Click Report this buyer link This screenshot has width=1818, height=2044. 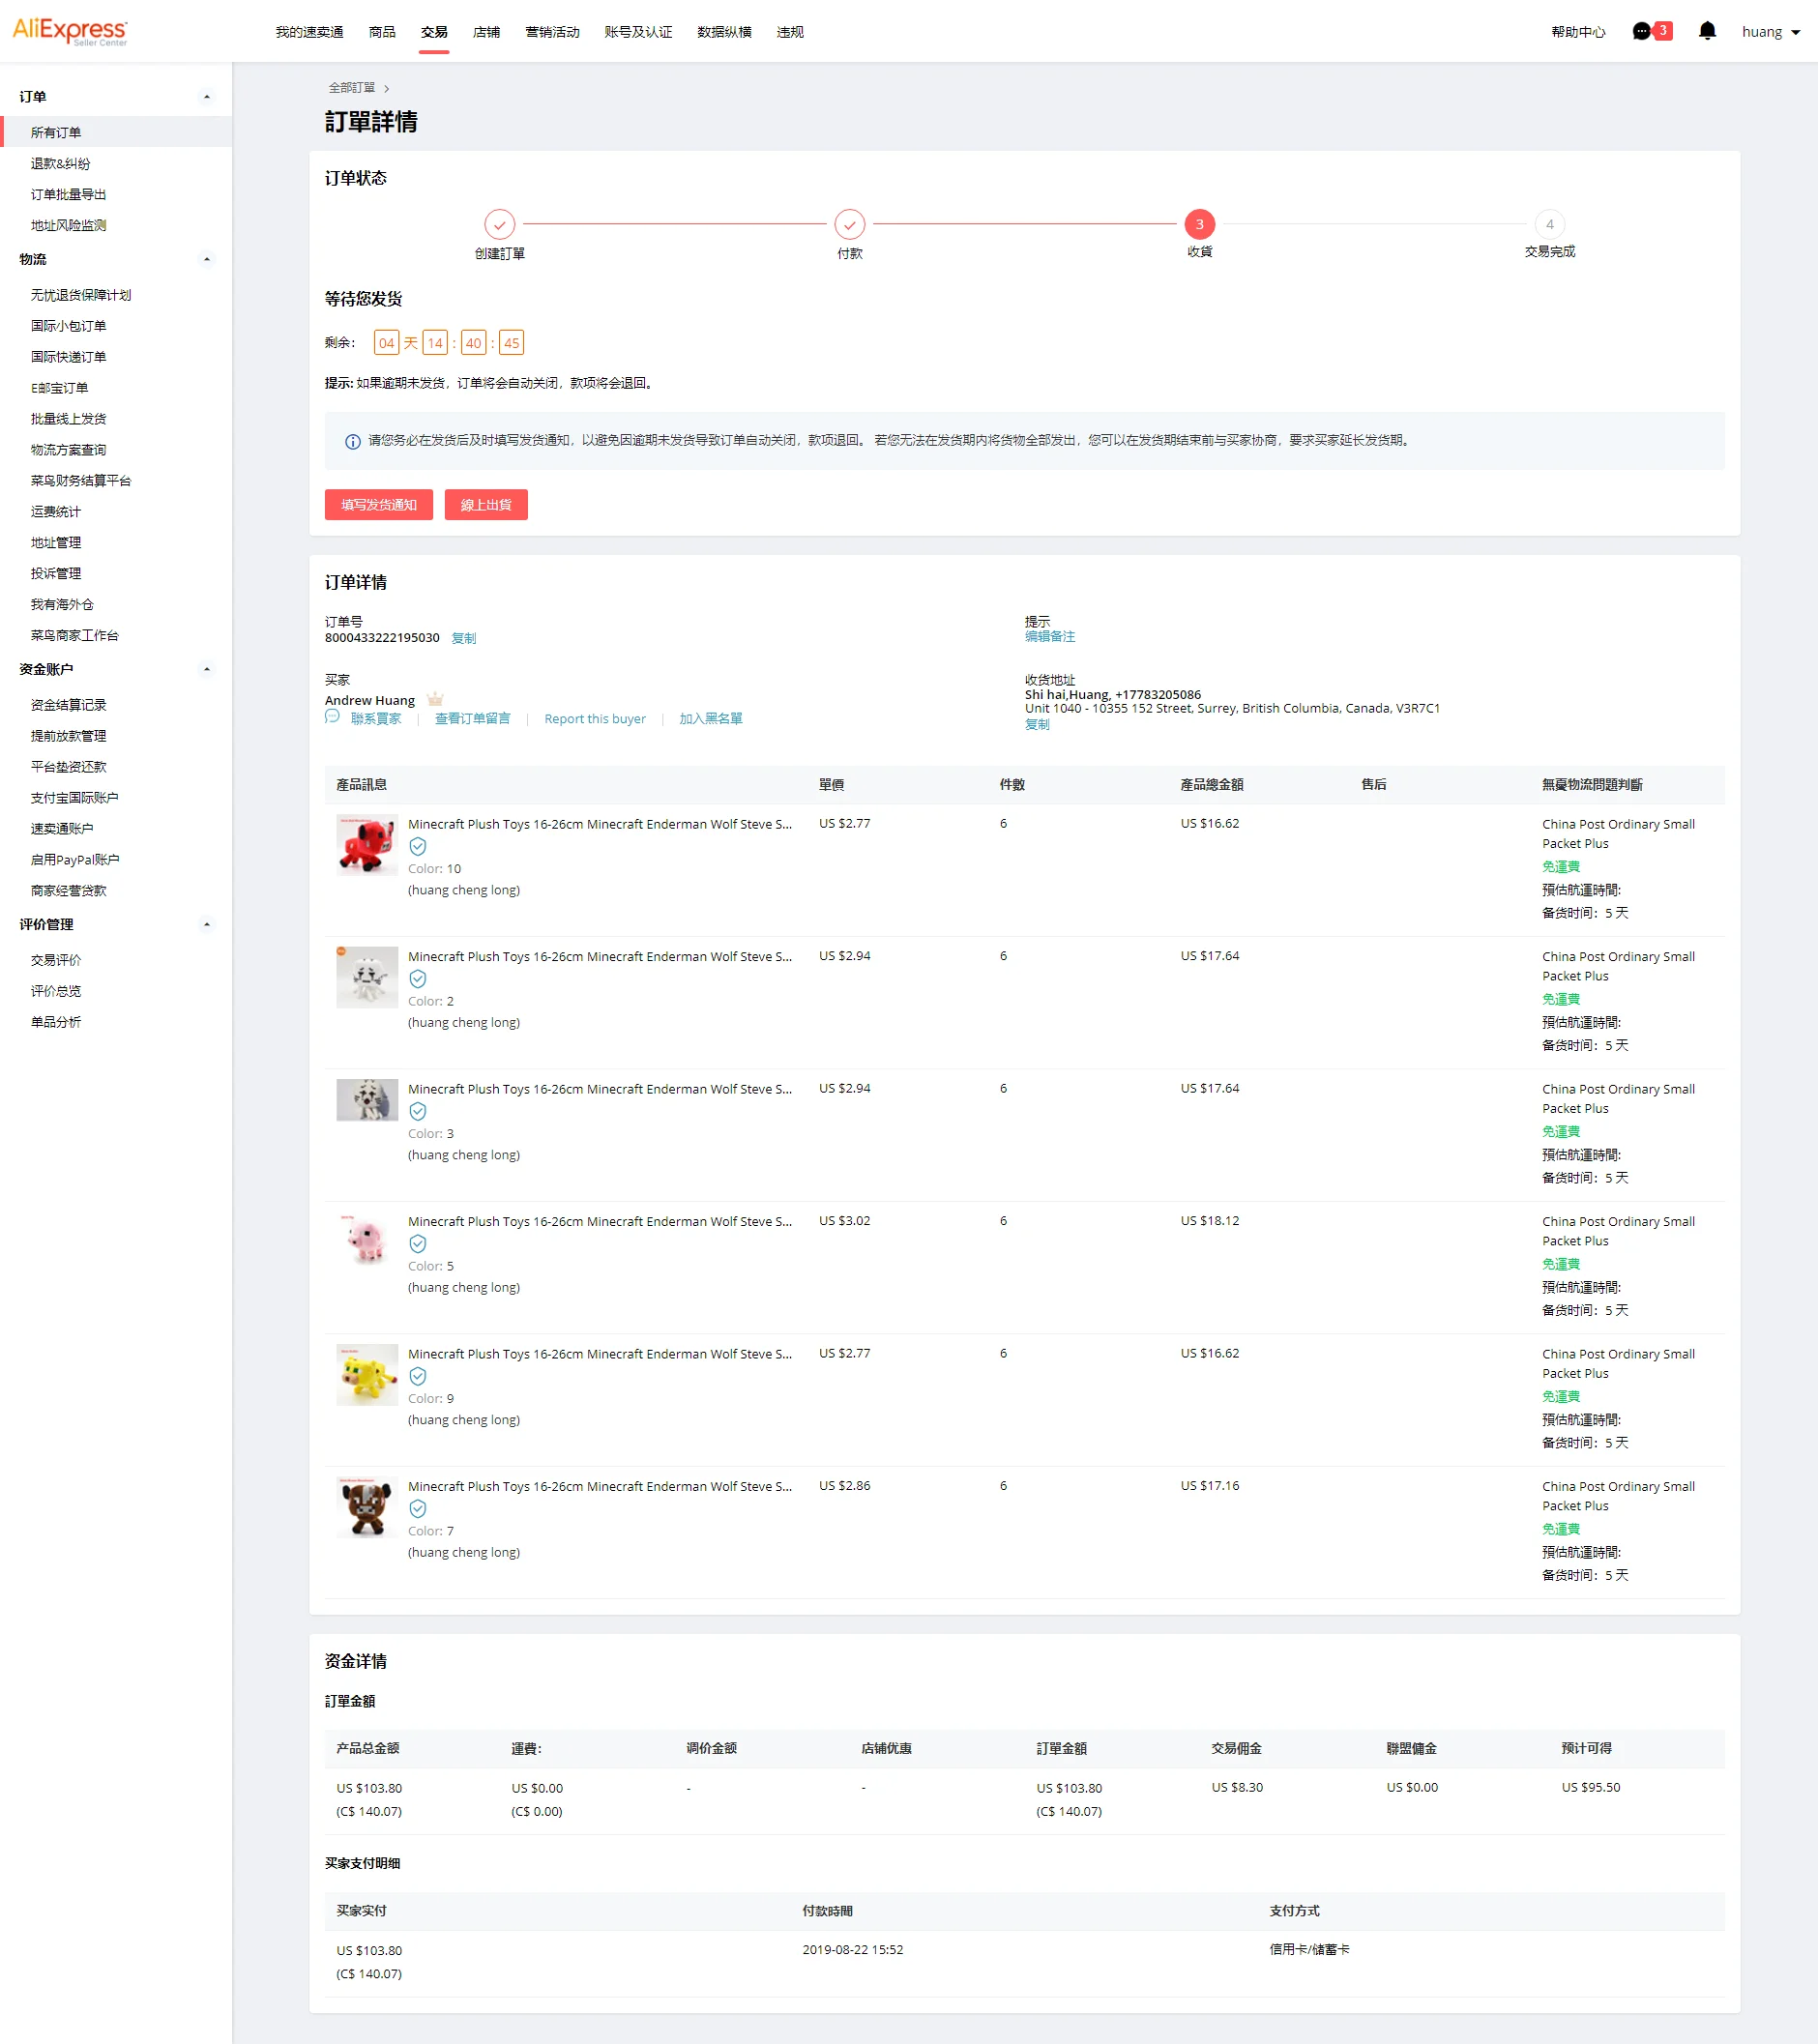595,718
